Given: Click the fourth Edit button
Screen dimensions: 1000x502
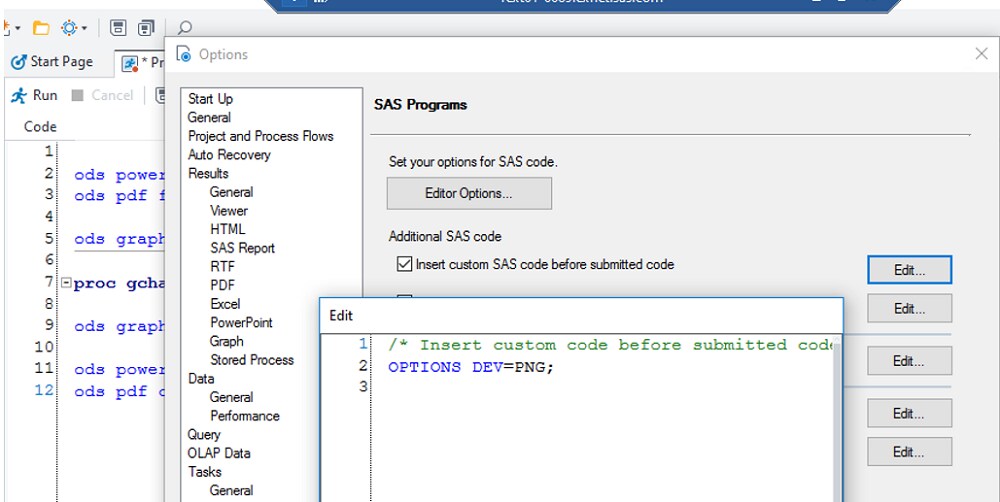Looking at the screenshot, I should [909, 413].
